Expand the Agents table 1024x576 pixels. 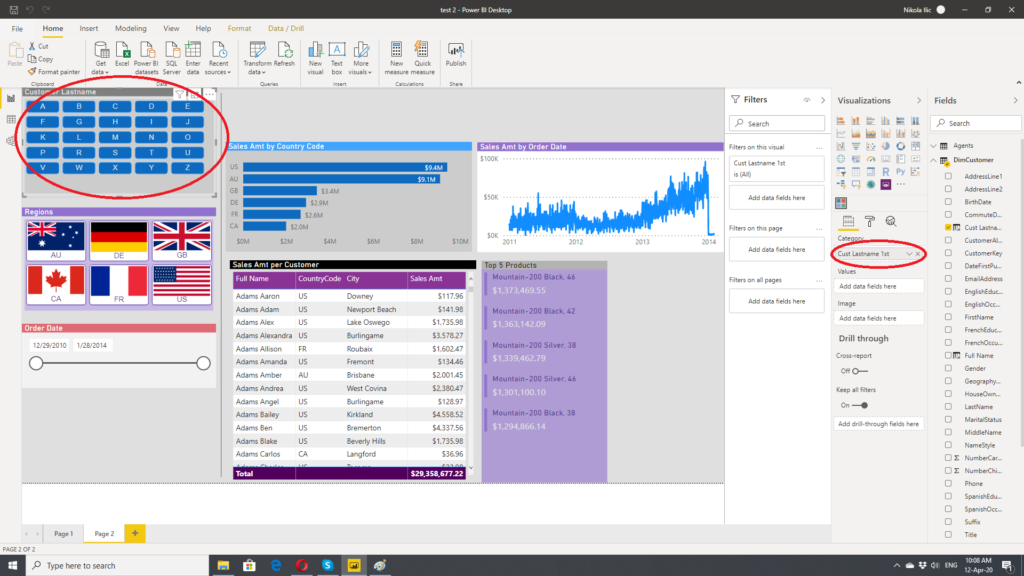click(x=934, y=146)
